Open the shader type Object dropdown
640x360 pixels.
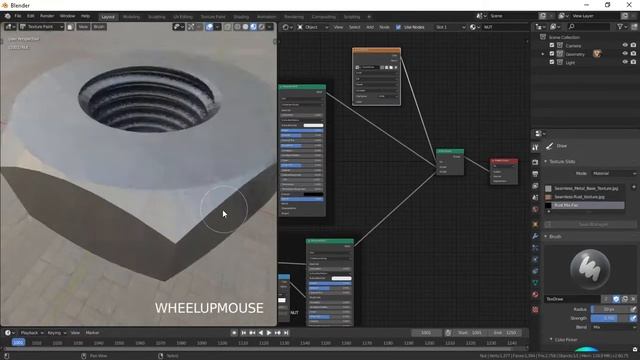pos(313,27)
